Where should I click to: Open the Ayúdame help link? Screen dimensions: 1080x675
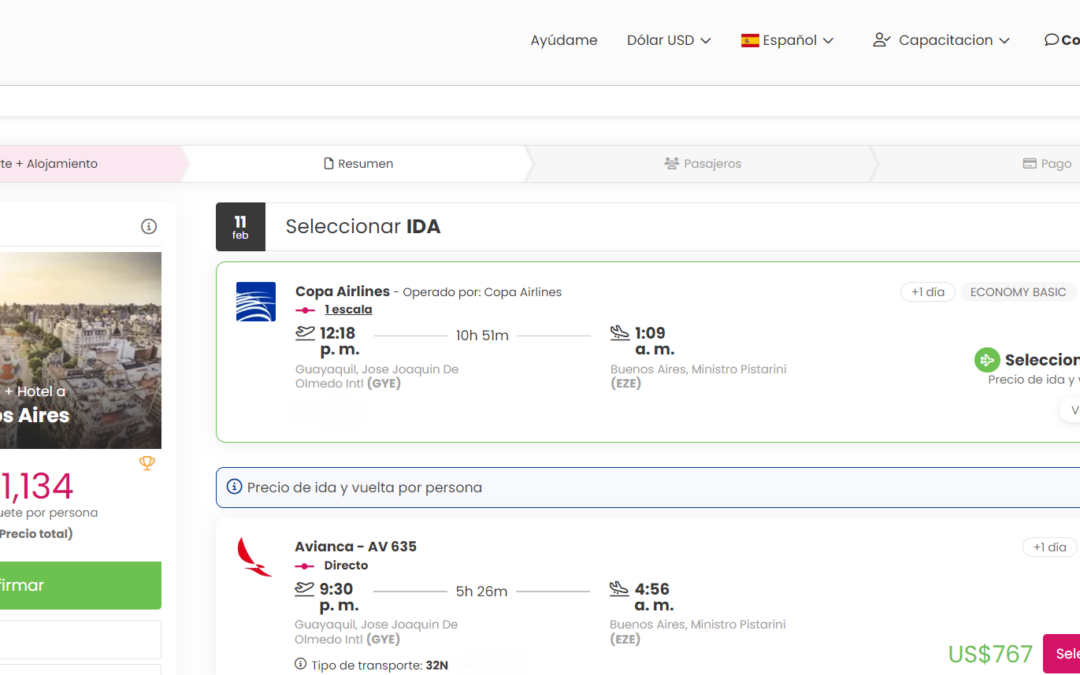coord(563,40)
